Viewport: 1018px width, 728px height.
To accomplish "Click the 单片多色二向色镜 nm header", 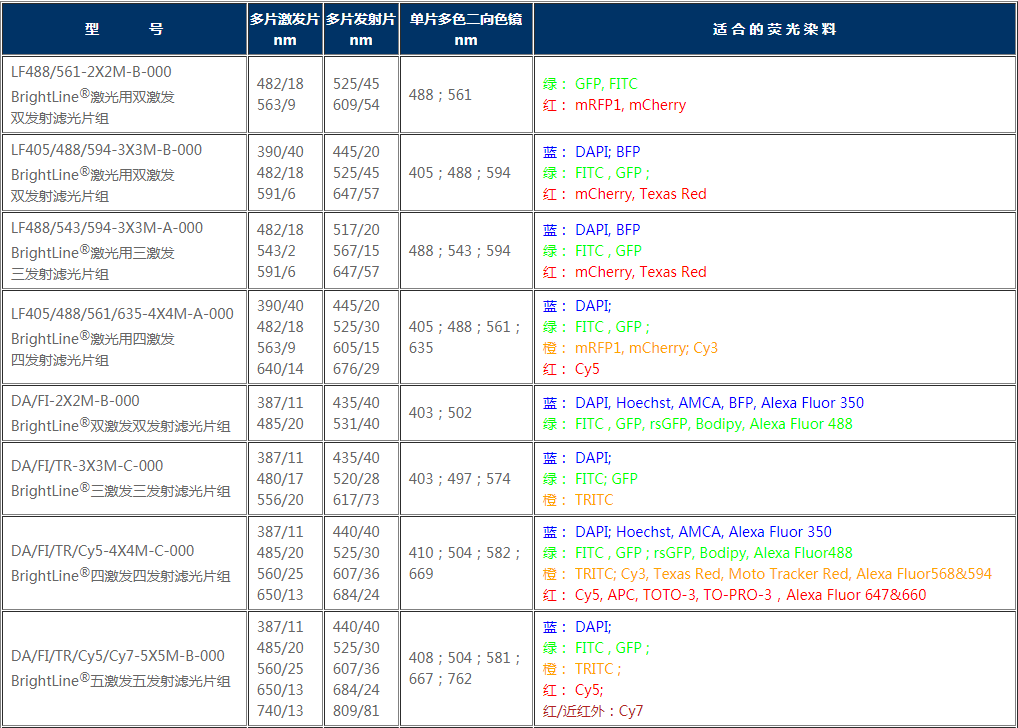I will [x=466, y=29].
